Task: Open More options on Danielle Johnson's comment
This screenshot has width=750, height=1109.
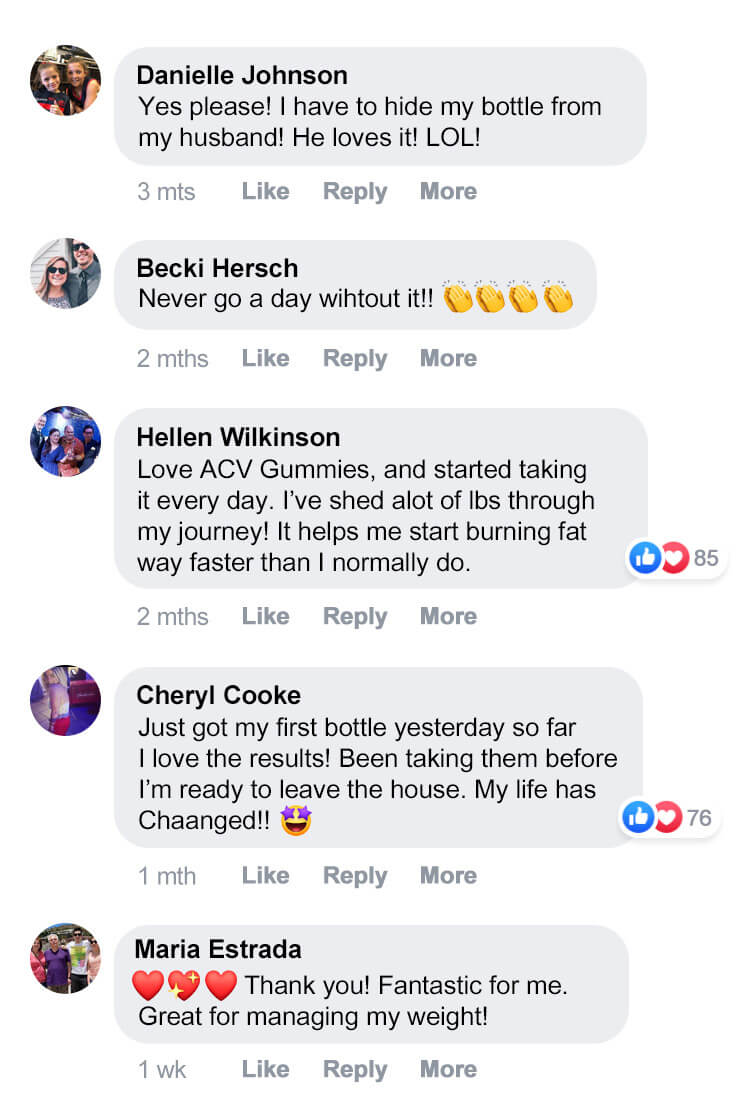Action: (x=448, y=191)
